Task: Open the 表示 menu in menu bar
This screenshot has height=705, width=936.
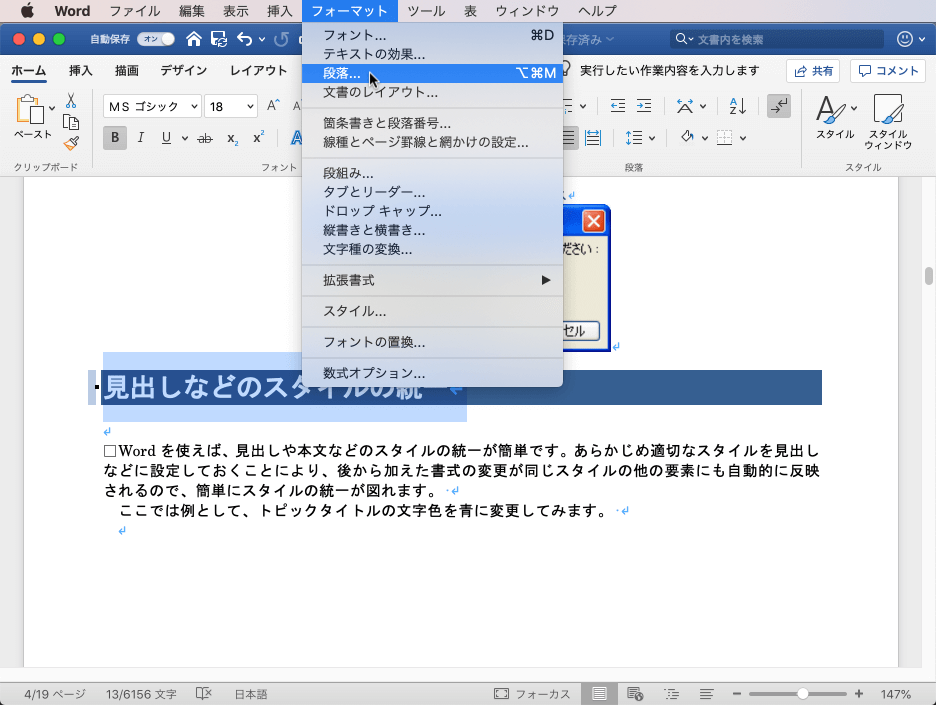Action: (236, 11)
